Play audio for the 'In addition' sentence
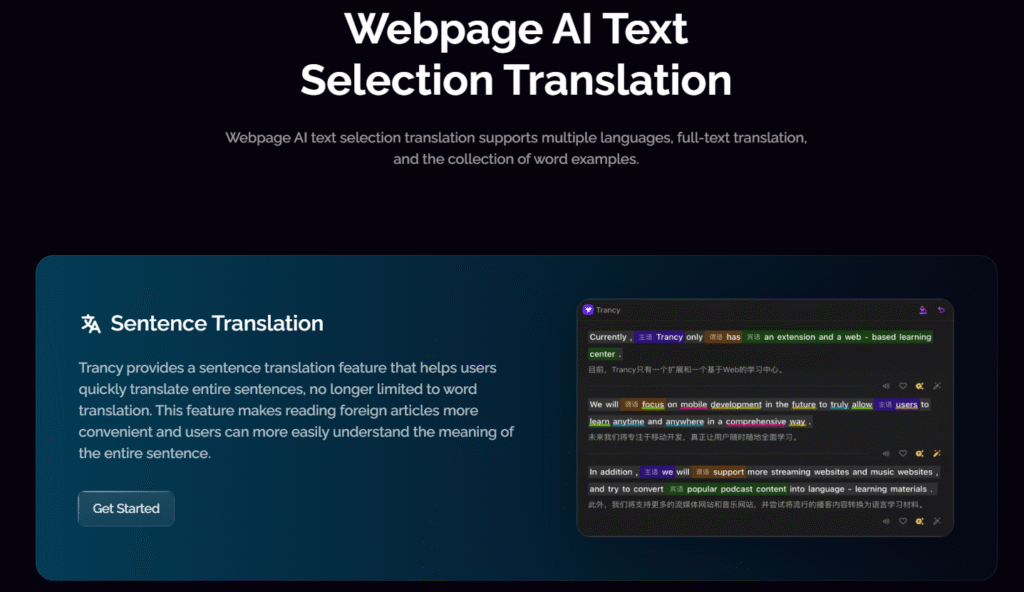1024x592 pixels. (x=886, y=521)
